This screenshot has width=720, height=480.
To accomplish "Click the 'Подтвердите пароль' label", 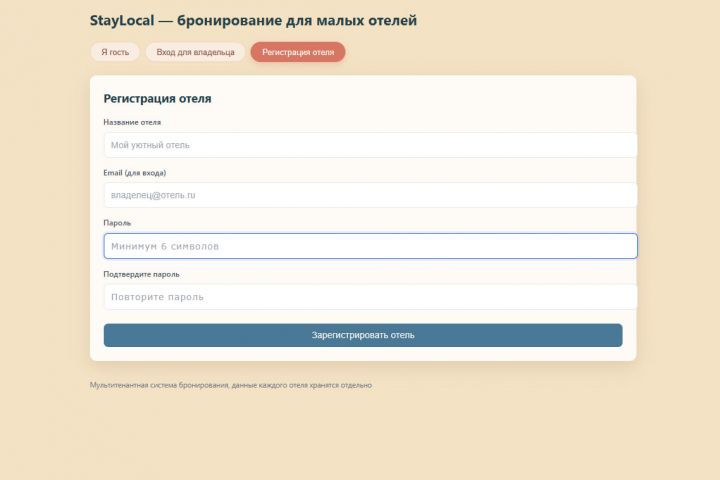I will [x=141, y=274].
